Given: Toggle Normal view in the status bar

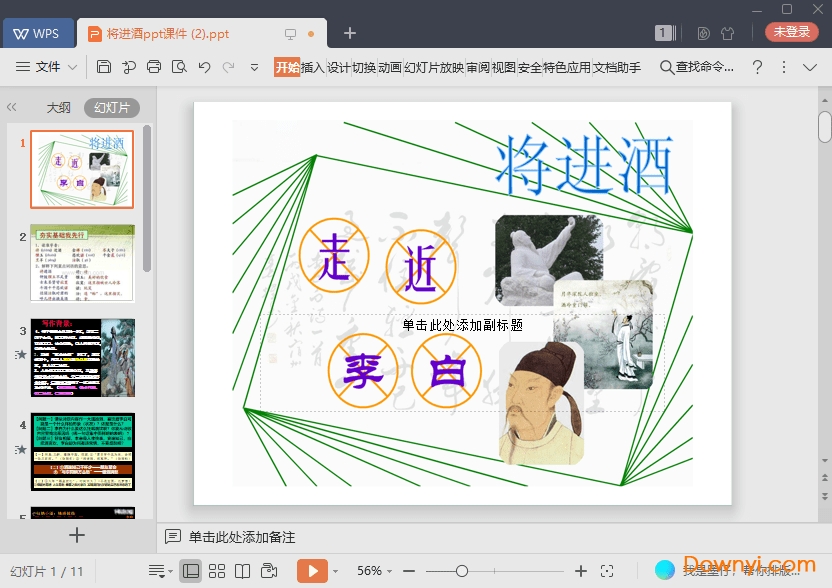Looking at the screenshot, I should coord(191,570).
